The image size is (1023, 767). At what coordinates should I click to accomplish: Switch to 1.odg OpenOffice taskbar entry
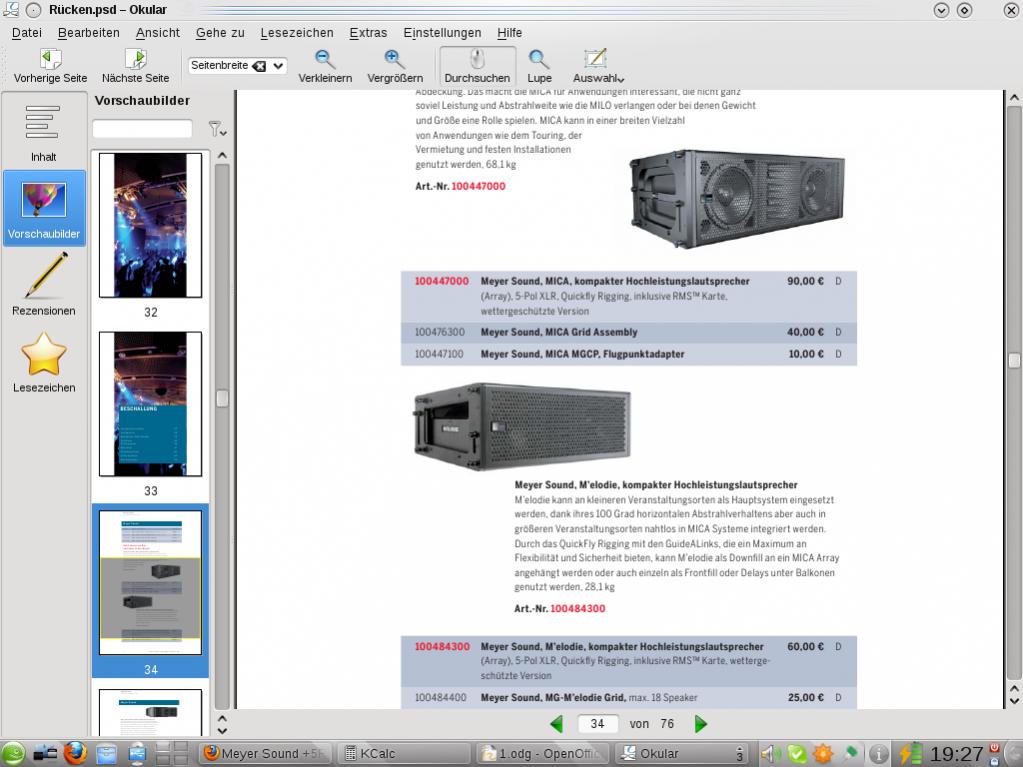(543, 754)
